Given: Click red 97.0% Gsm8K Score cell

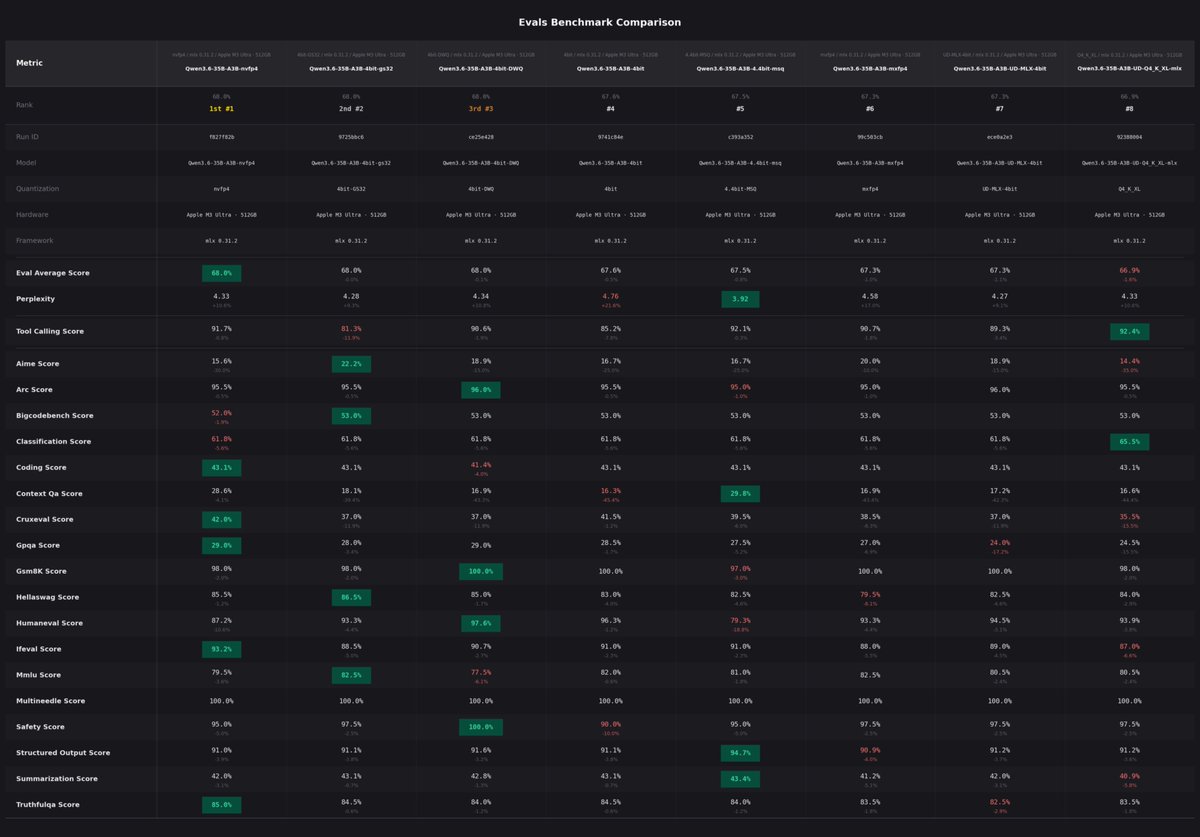Looking at the screenshot, I should point(740,569).
